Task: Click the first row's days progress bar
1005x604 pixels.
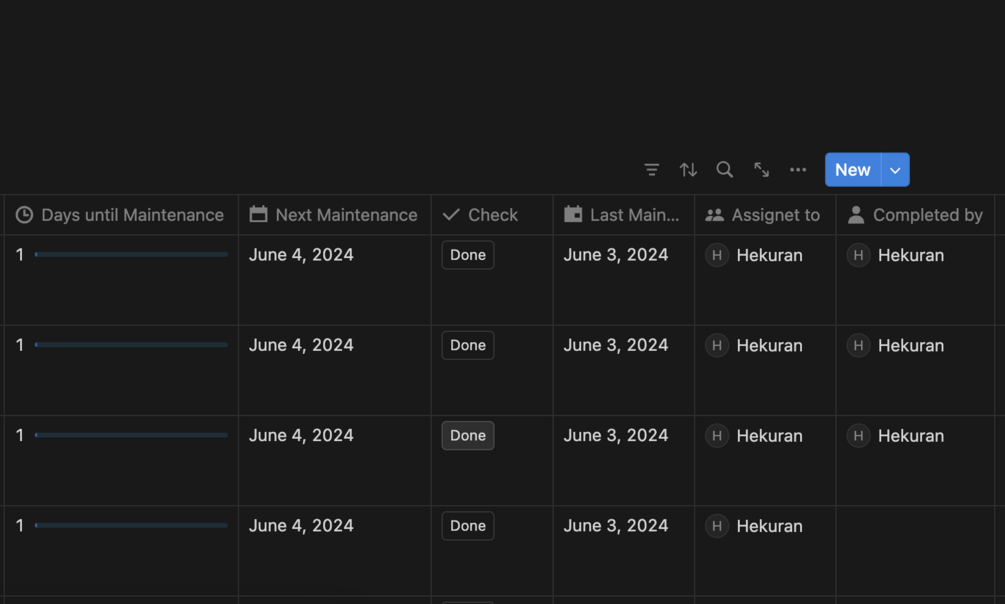Action: click(131, 255)
